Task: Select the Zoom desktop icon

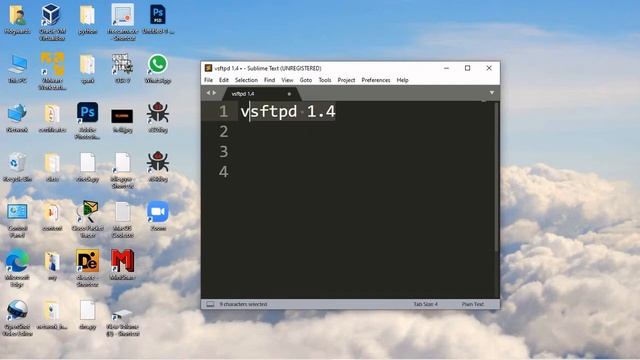Action: click(x=158, y=216)
